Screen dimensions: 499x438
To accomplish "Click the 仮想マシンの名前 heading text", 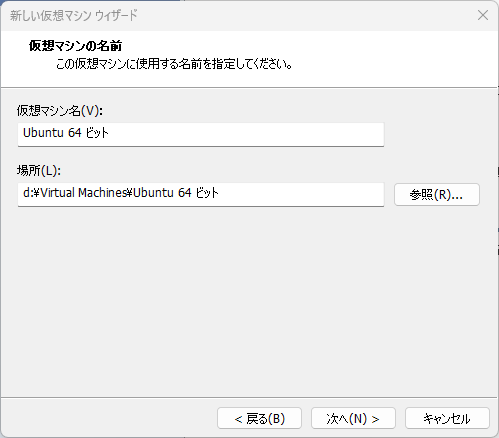I will pyautogui.click(x=76, y=46).
